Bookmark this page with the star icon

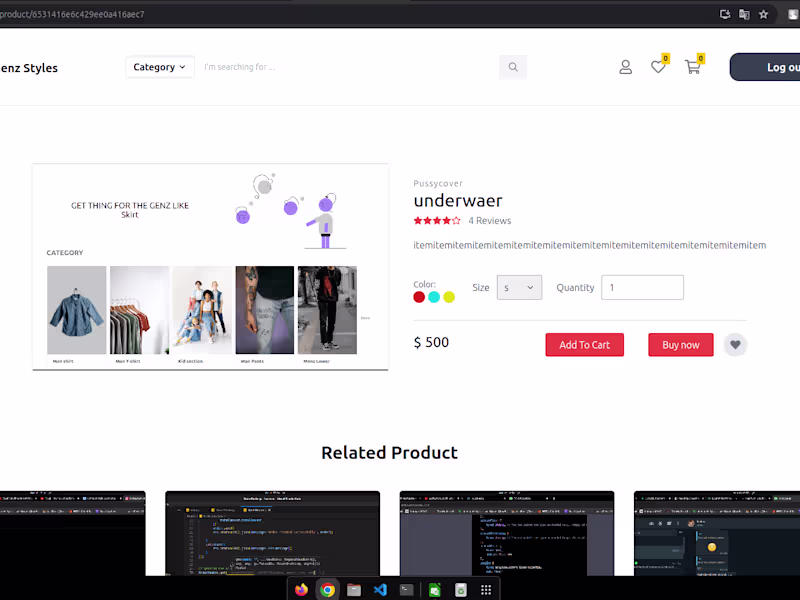click(763, 14)
